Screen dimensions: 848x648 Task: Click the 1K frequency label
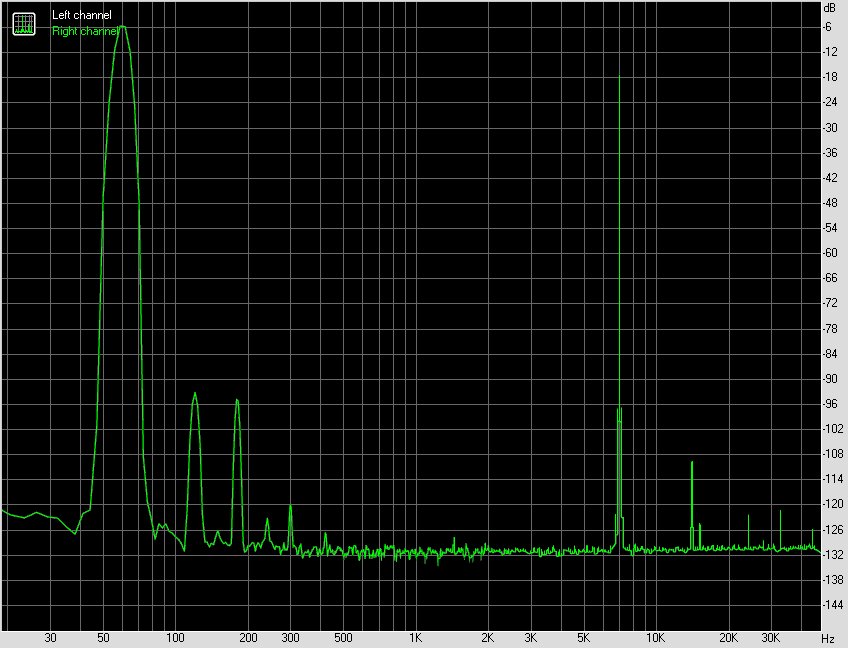point(415,638)
